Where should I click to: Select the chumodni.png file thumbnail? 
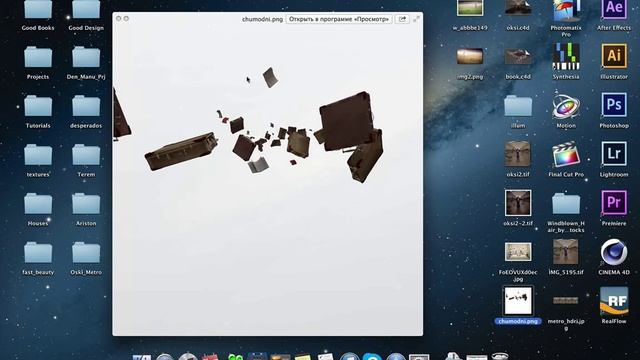[518, 301]
